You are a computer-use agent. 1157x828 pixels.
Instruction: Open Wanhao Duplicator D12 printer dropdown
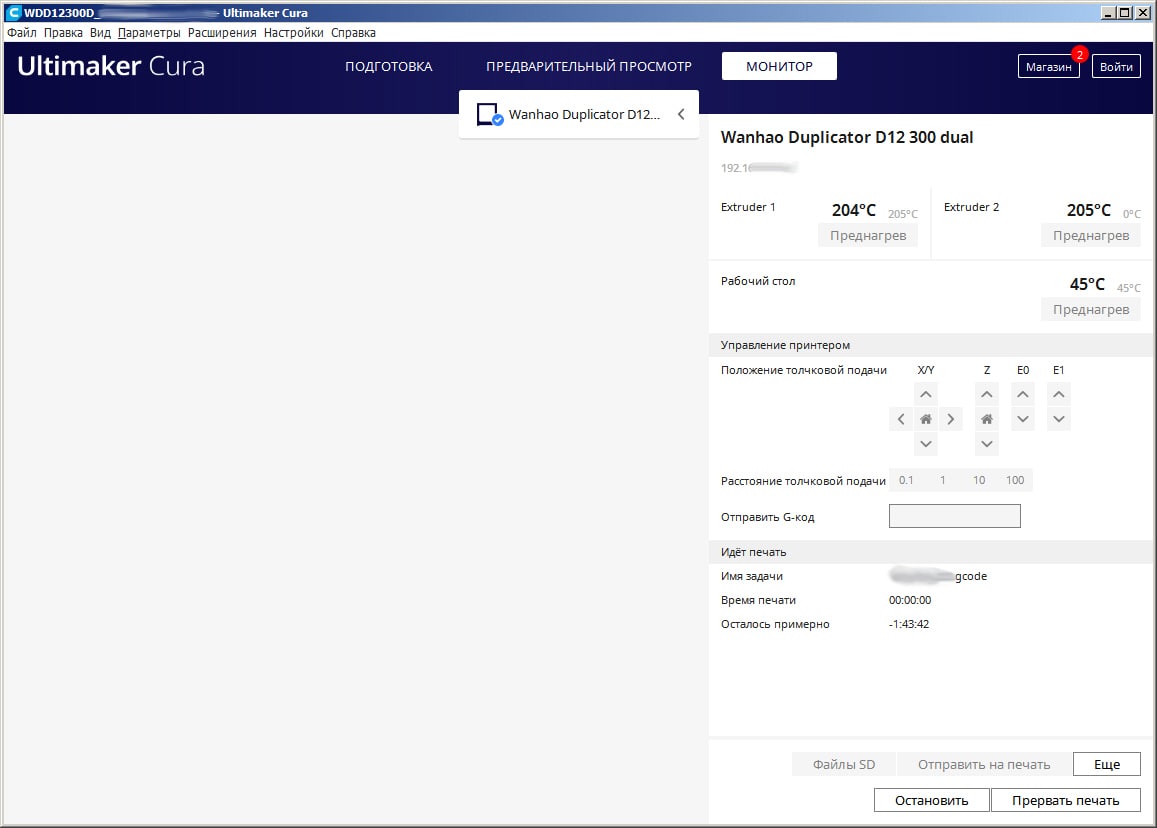578,114
